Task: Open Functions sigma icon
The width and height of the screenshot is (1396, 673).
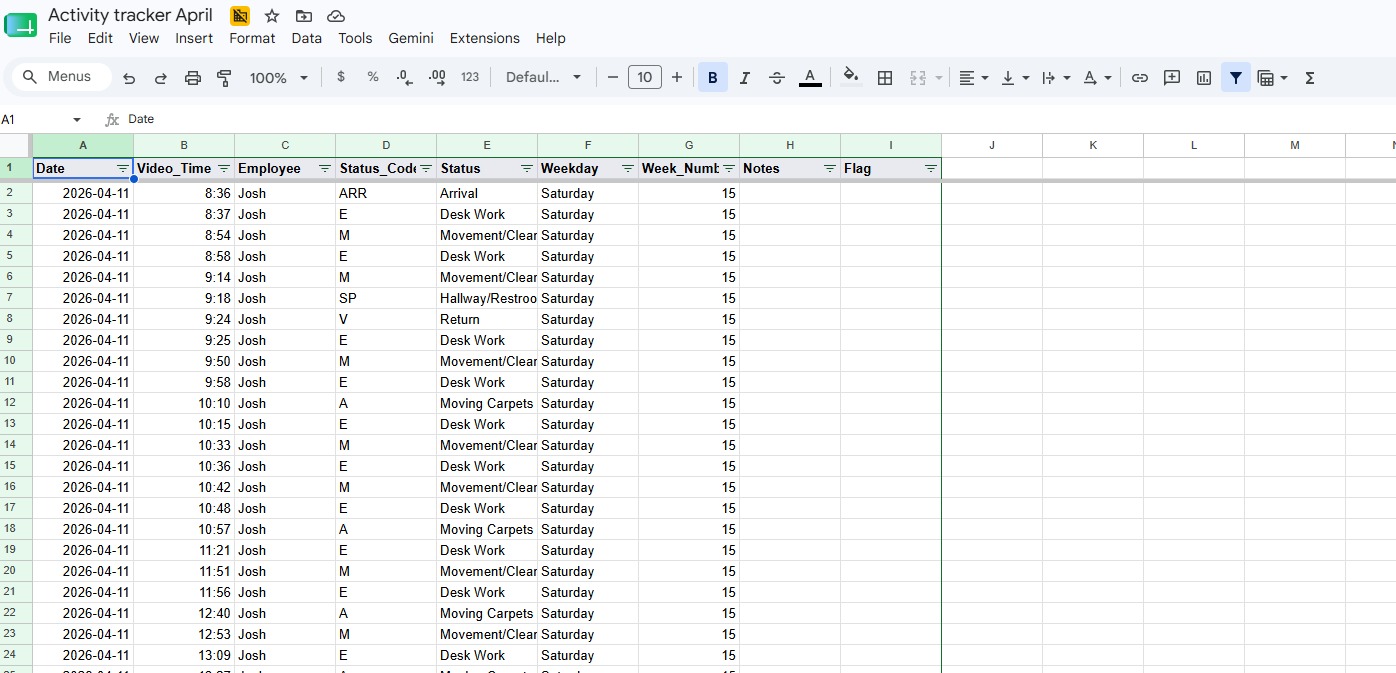Action: (x=1310, y=77)
